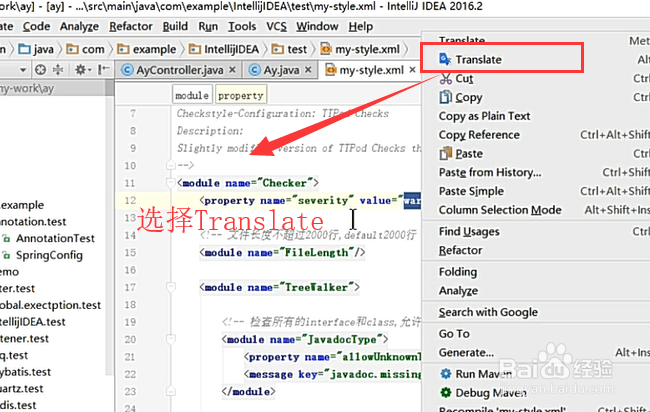This screenshot has width=650, height=412.
Task: Select Cut from the context menu
Action: (x=463, y=79)
